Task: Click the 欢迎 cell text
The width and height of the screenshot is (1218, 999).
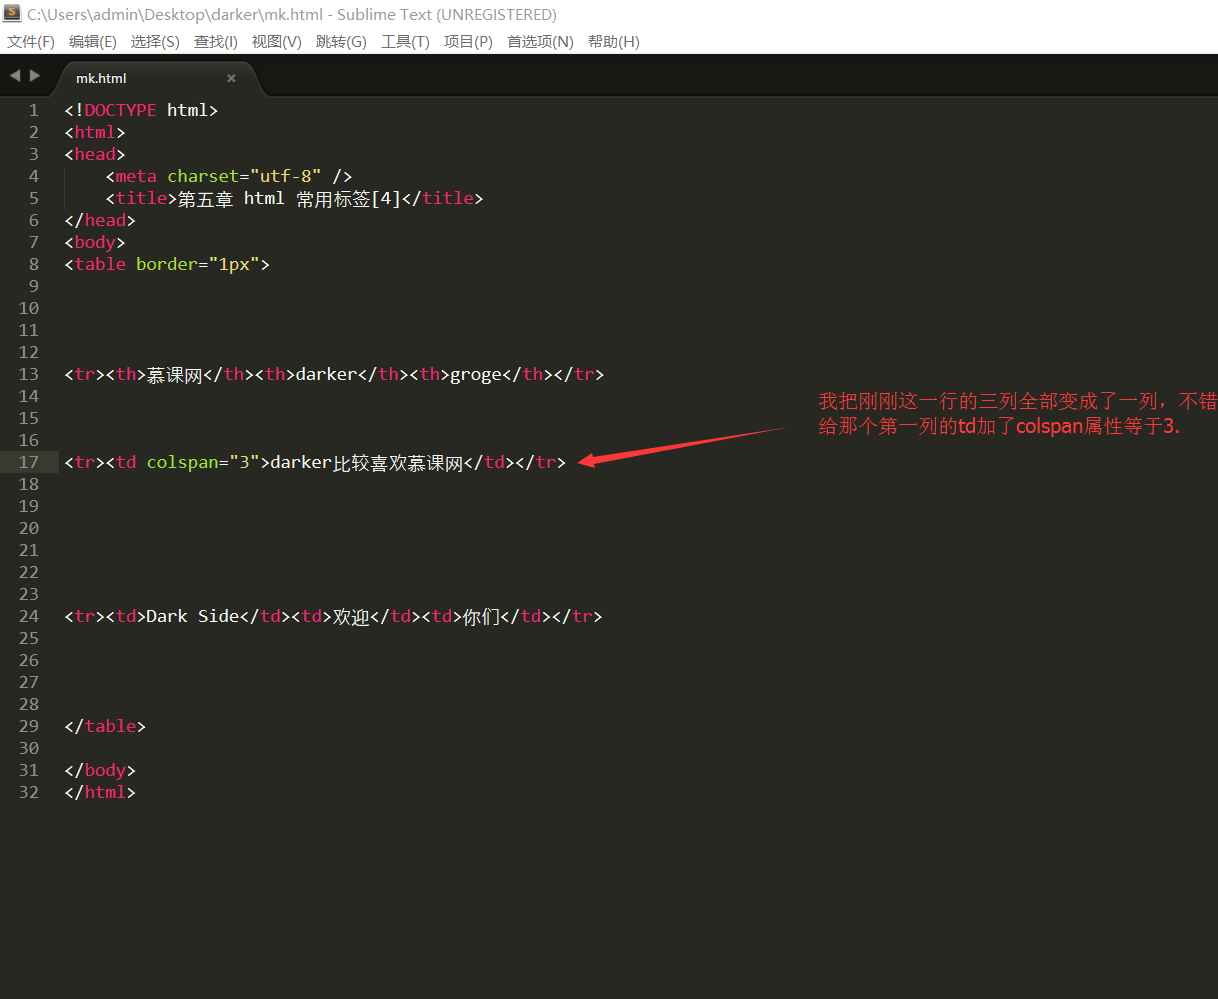Action: [351, 616]
